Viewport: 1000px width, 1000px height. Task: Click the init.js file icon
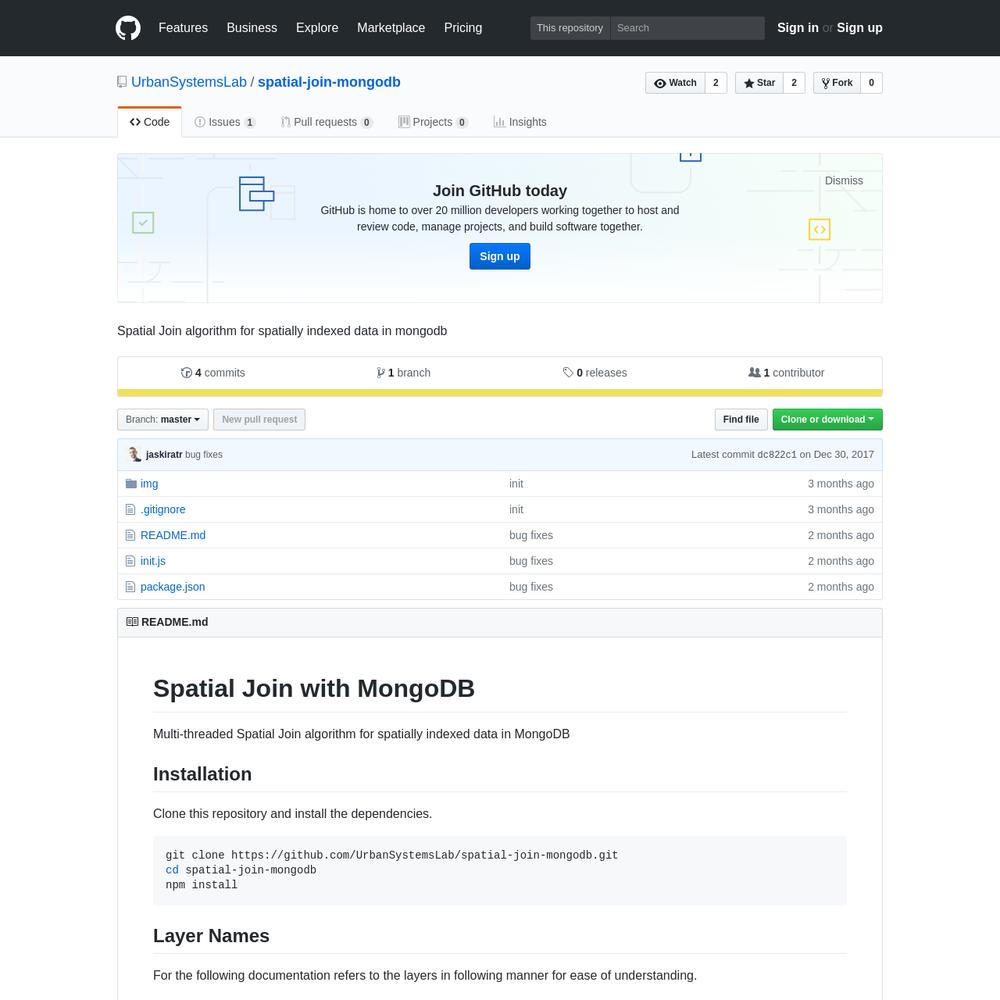tap(130, 561)
